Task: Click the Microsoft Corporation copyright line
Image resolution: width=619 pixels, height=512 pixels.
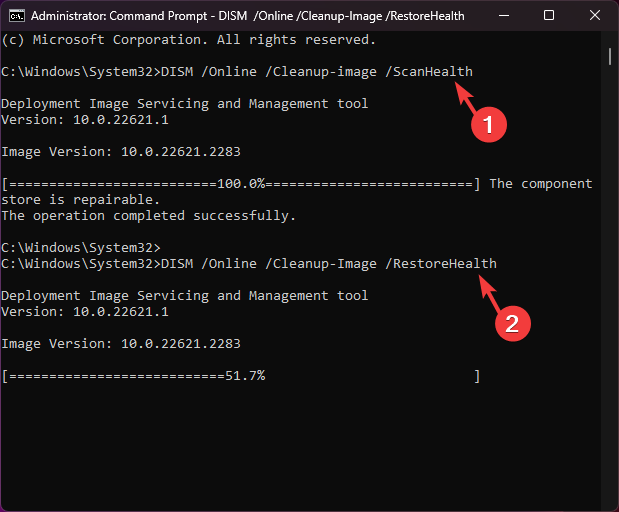Action: click(189, 40)
